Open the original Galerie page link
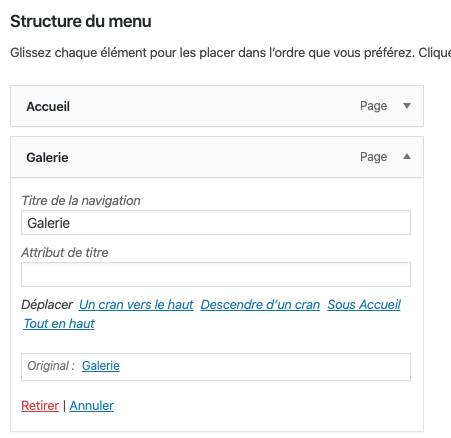This screenshot has width=451, height=438. click(x=101, y=366)
